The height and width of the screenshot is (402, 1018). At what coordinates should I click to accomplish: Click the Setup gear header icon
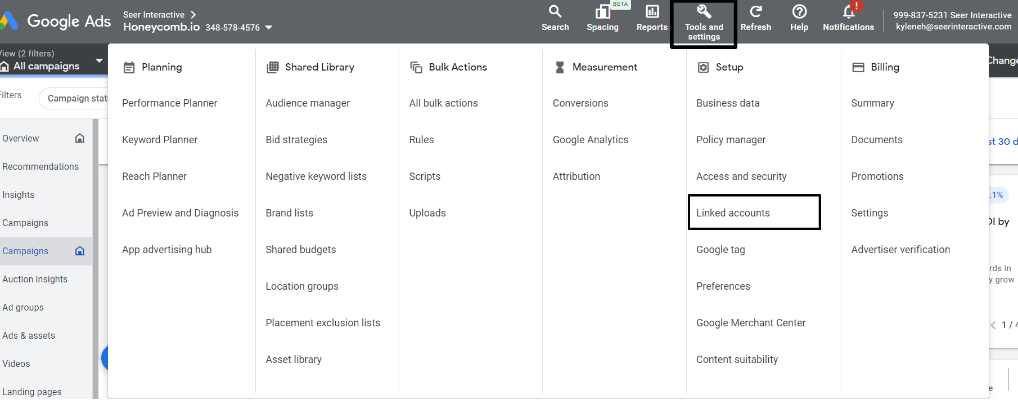[702, 67]
